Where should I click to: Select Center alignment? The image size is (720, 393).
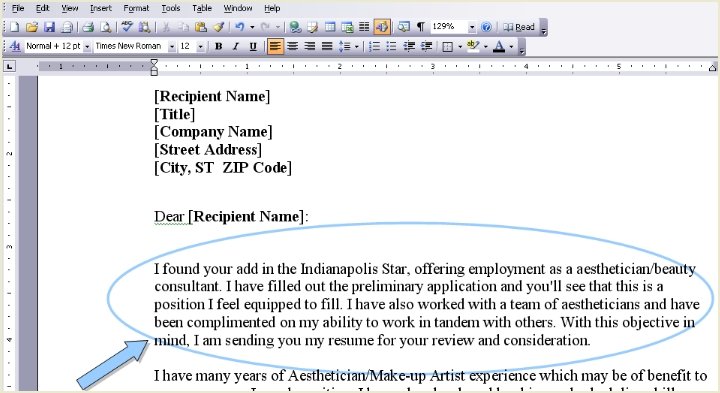pos(292,46)
